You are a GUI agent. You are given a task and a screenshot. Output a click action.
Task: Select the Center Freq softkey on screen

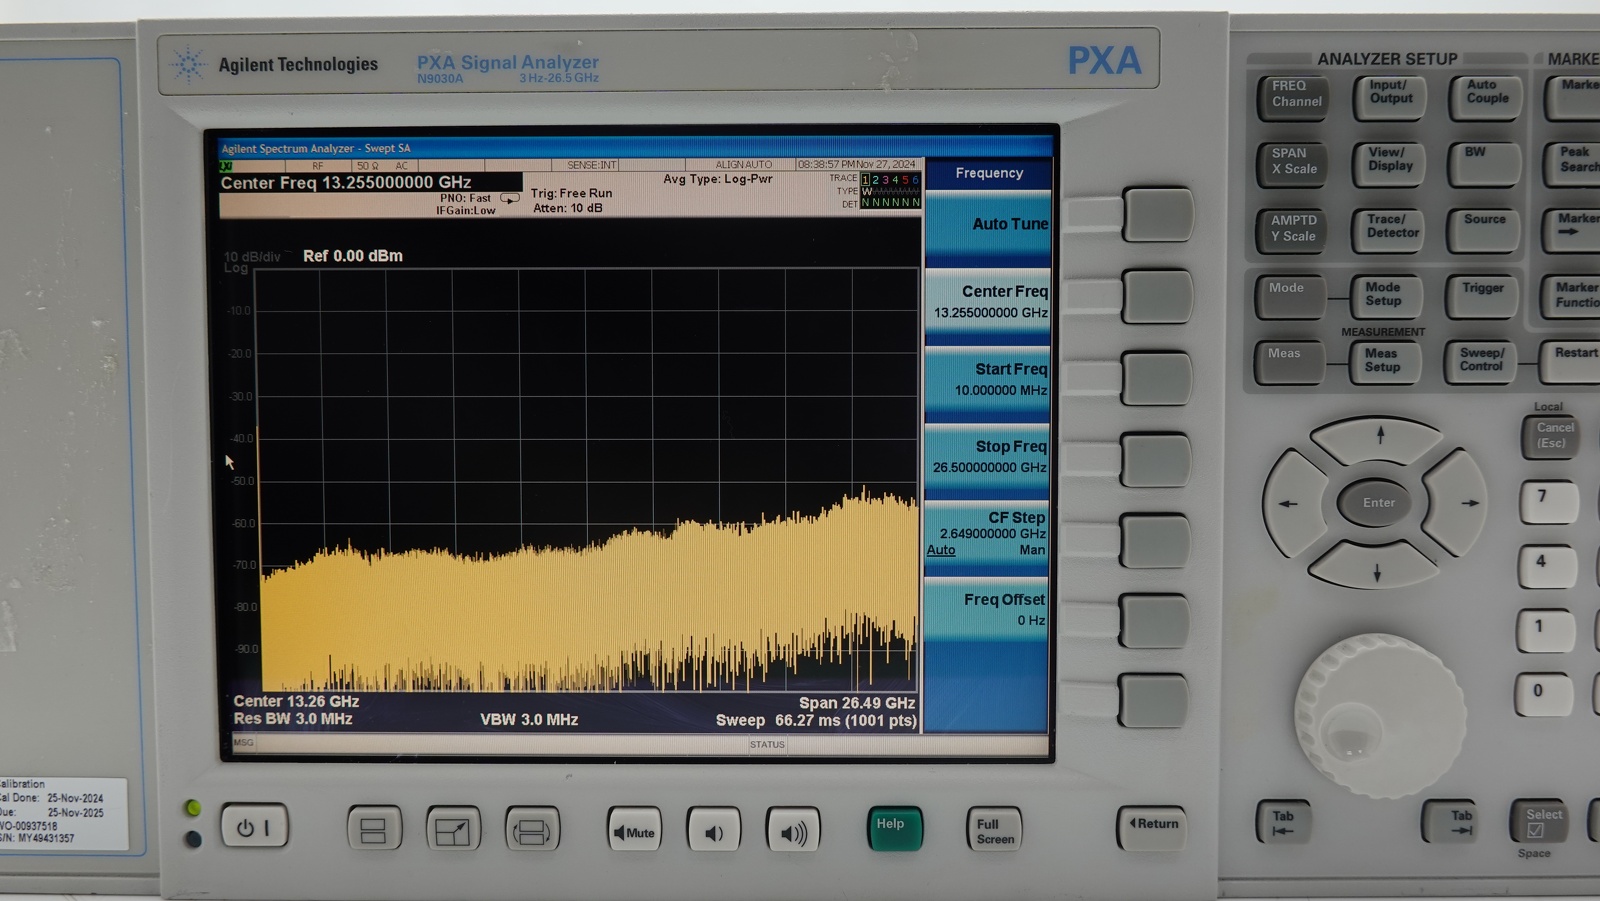tap(987, 301)
